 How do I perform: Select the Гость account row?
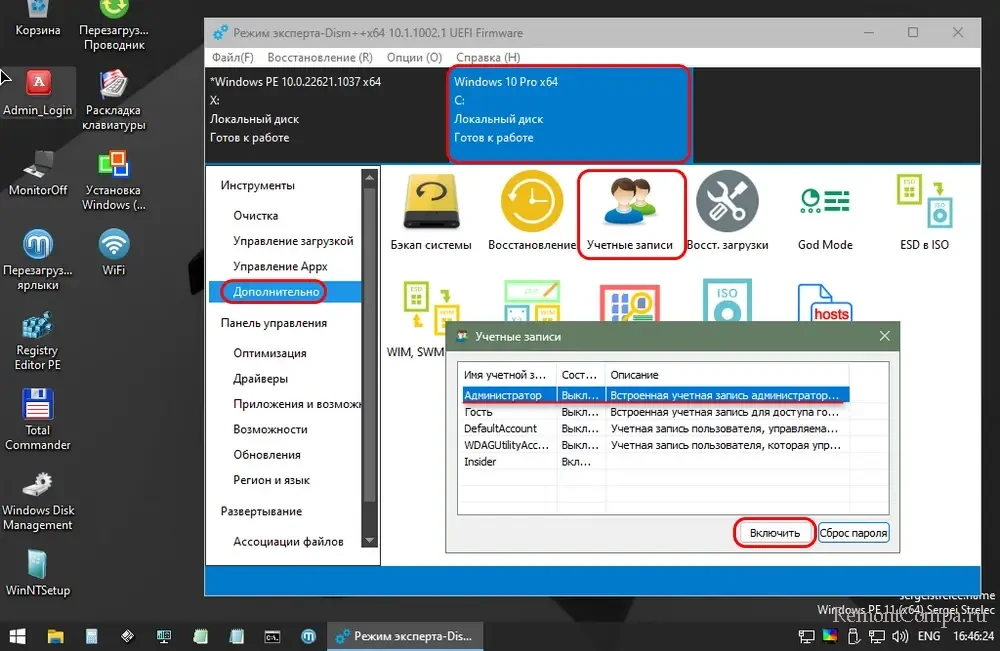coord(656,412)
